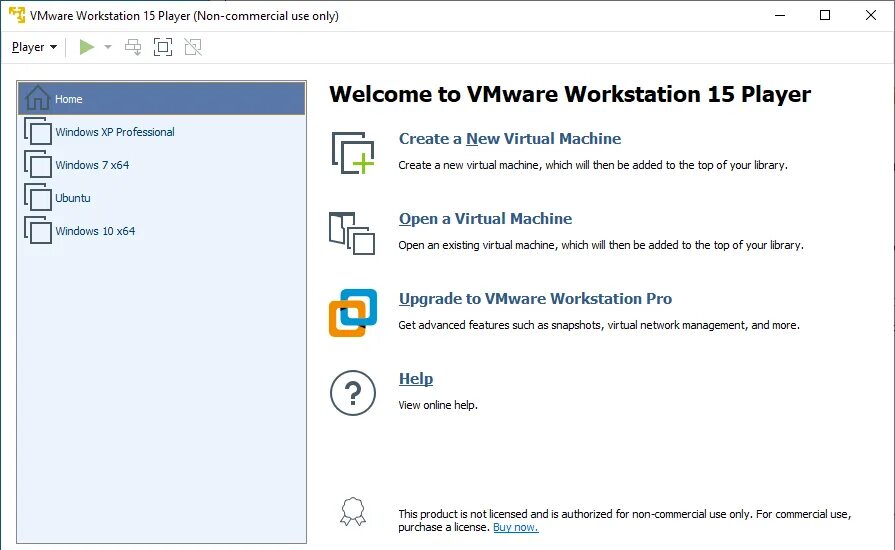Open the Player menu
The height and width of the screenshot is (550, 895).
pos(34,47)
